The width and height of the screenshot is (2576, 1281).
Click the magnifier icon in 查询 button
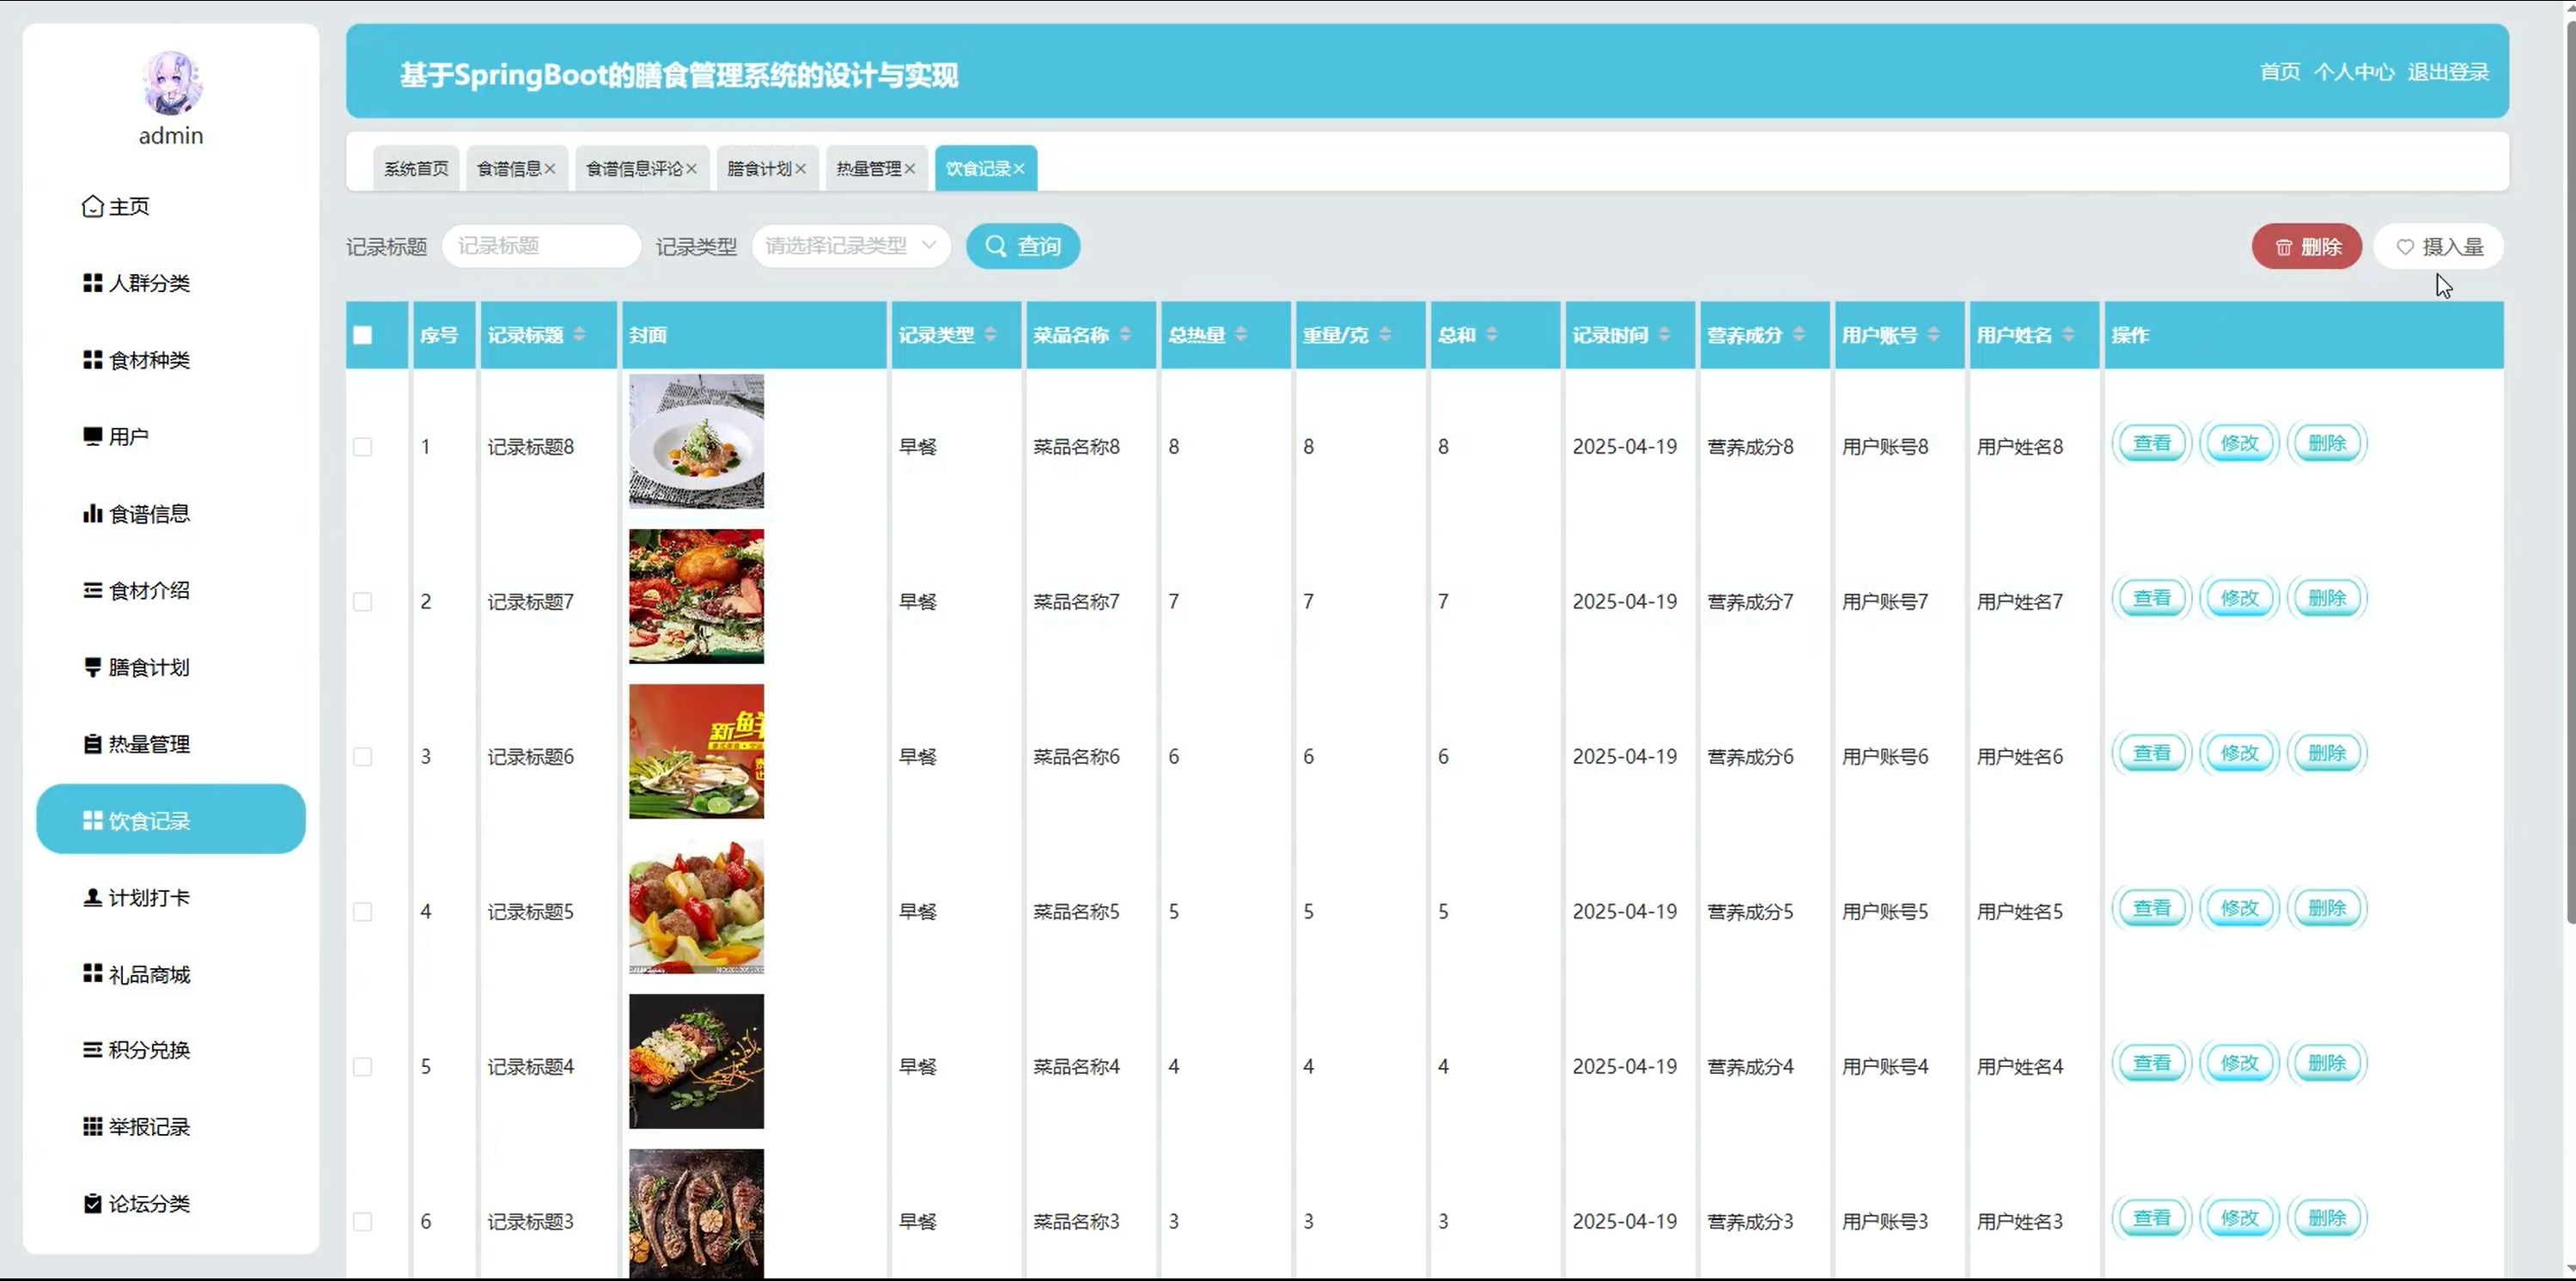[x=996, y=246]
